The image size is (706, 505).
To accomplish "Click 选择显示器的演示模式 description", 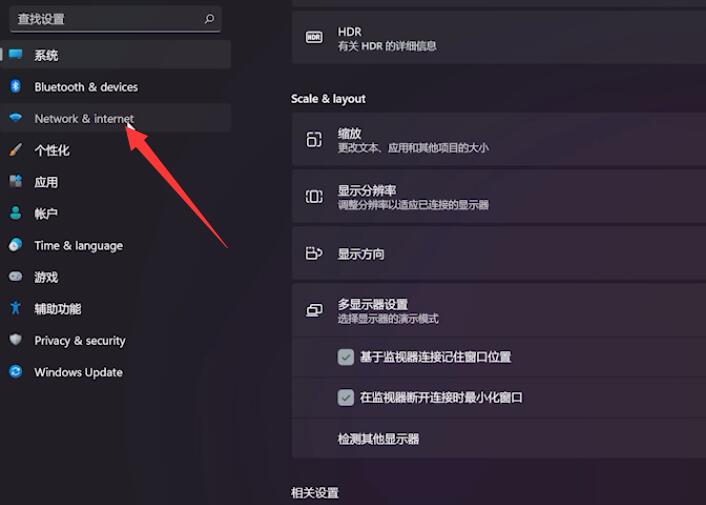I will tap(388, 319).
